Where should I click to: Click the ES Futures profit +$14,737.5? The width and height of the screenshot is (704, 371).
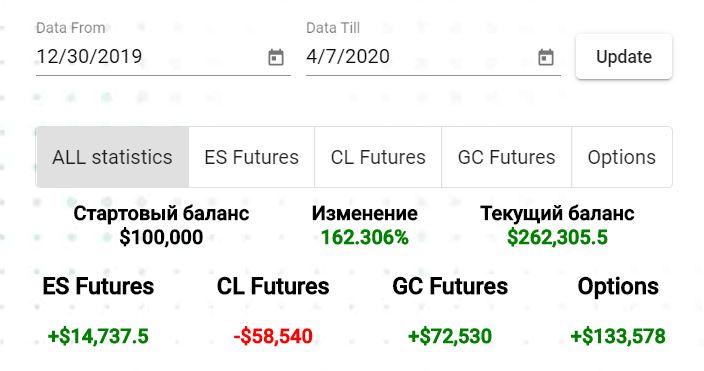(x=98, y=336)
